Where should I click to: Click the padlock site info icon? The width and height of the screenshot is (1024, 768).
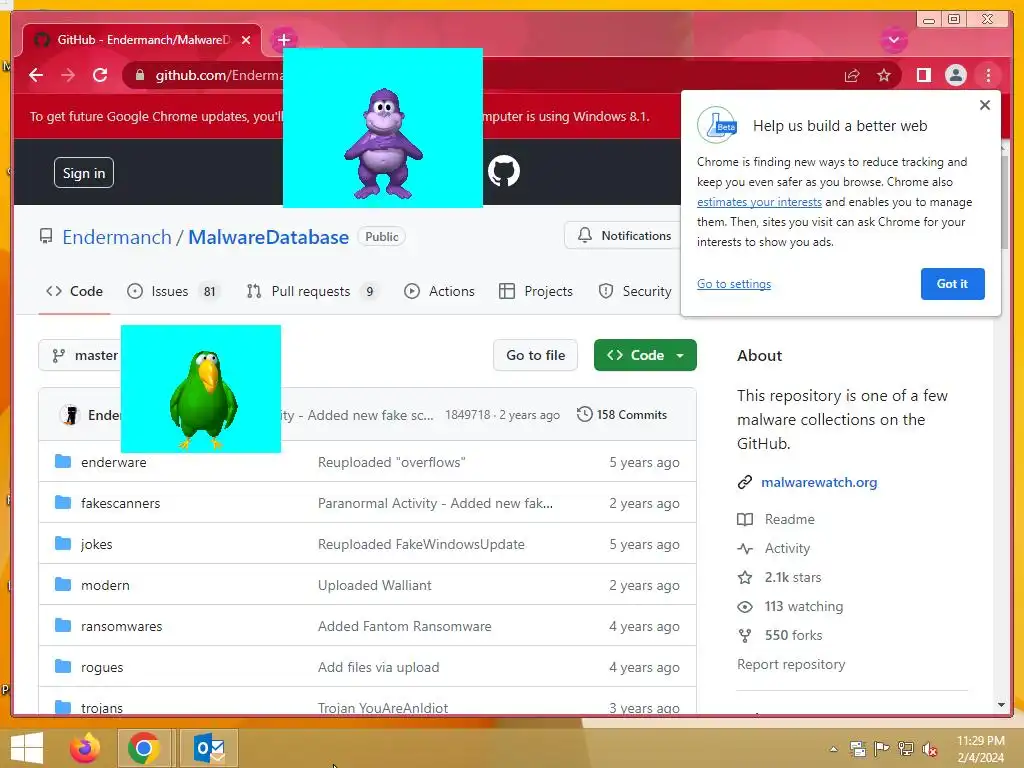[x=139, y=76]
